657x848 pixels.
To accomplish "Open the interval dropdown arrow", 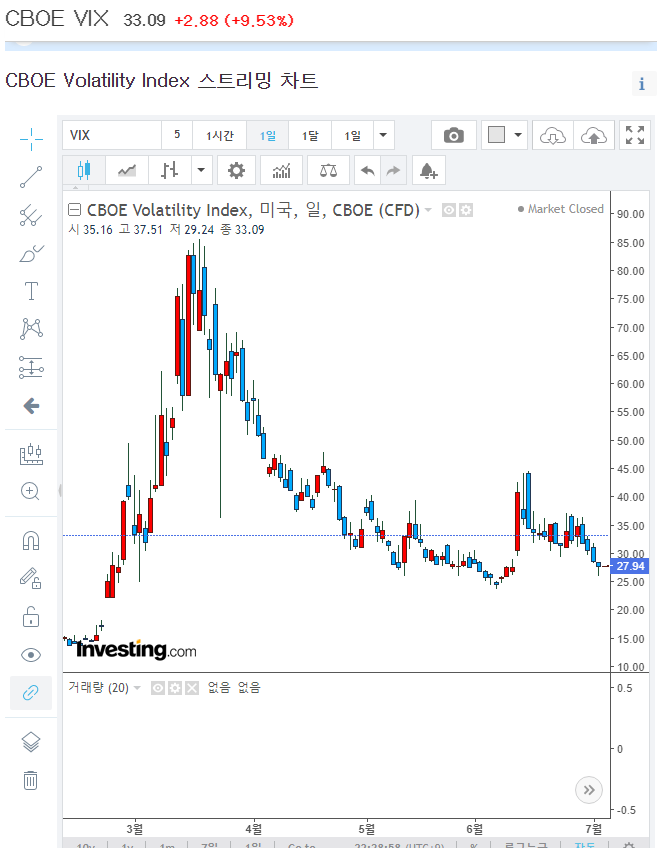I will [x=383, y=135].
